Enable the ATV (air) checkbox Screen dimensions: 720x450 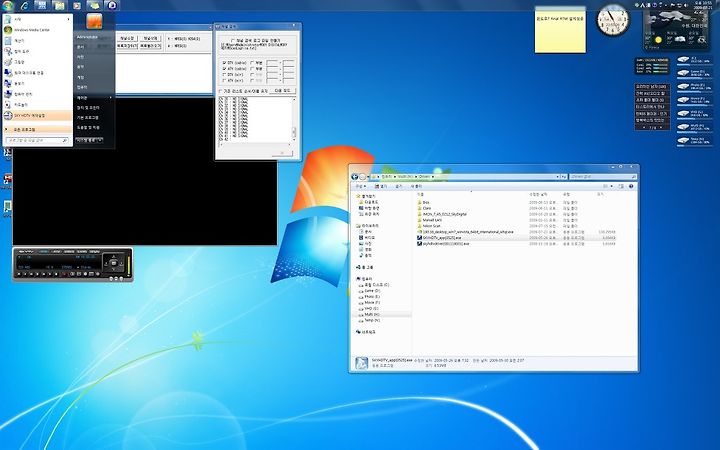(224, 80)
